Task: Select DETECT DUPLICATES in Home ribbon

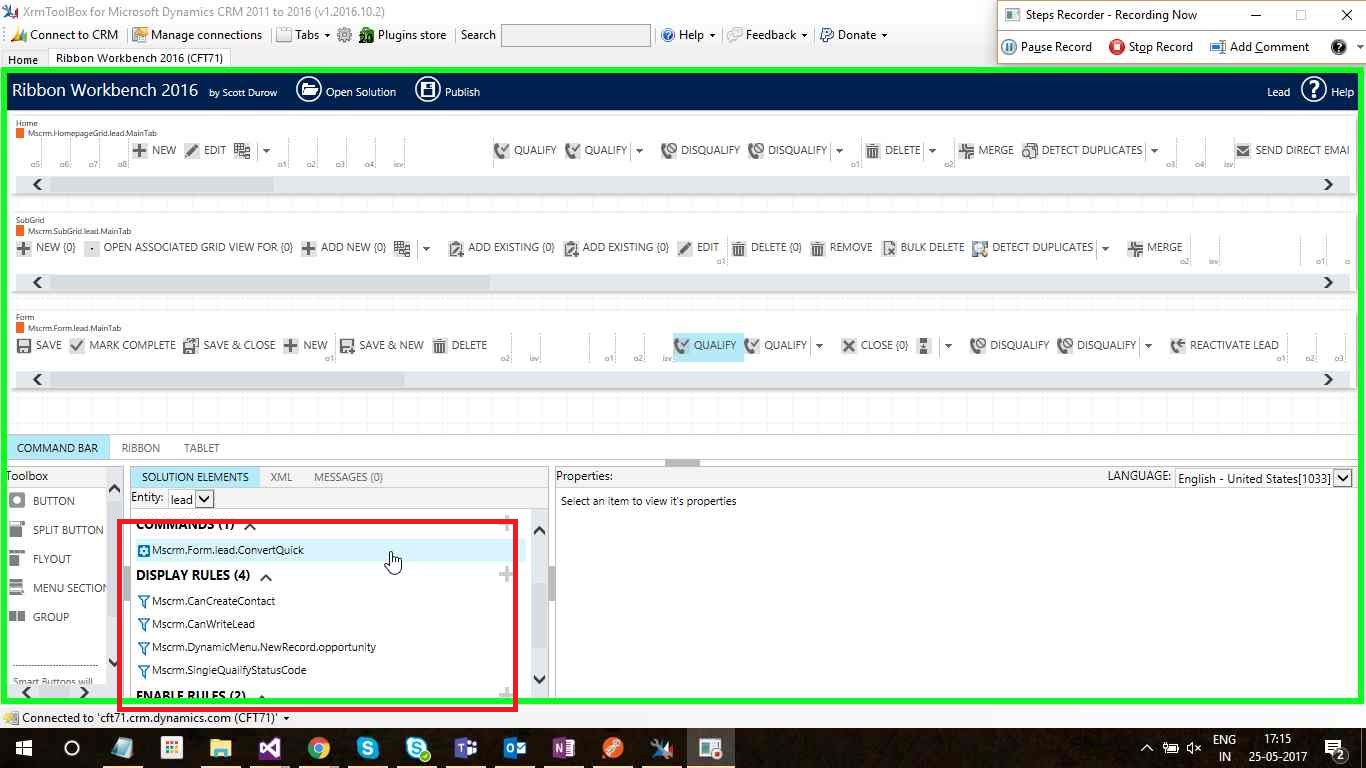Action: [1082, 150]
